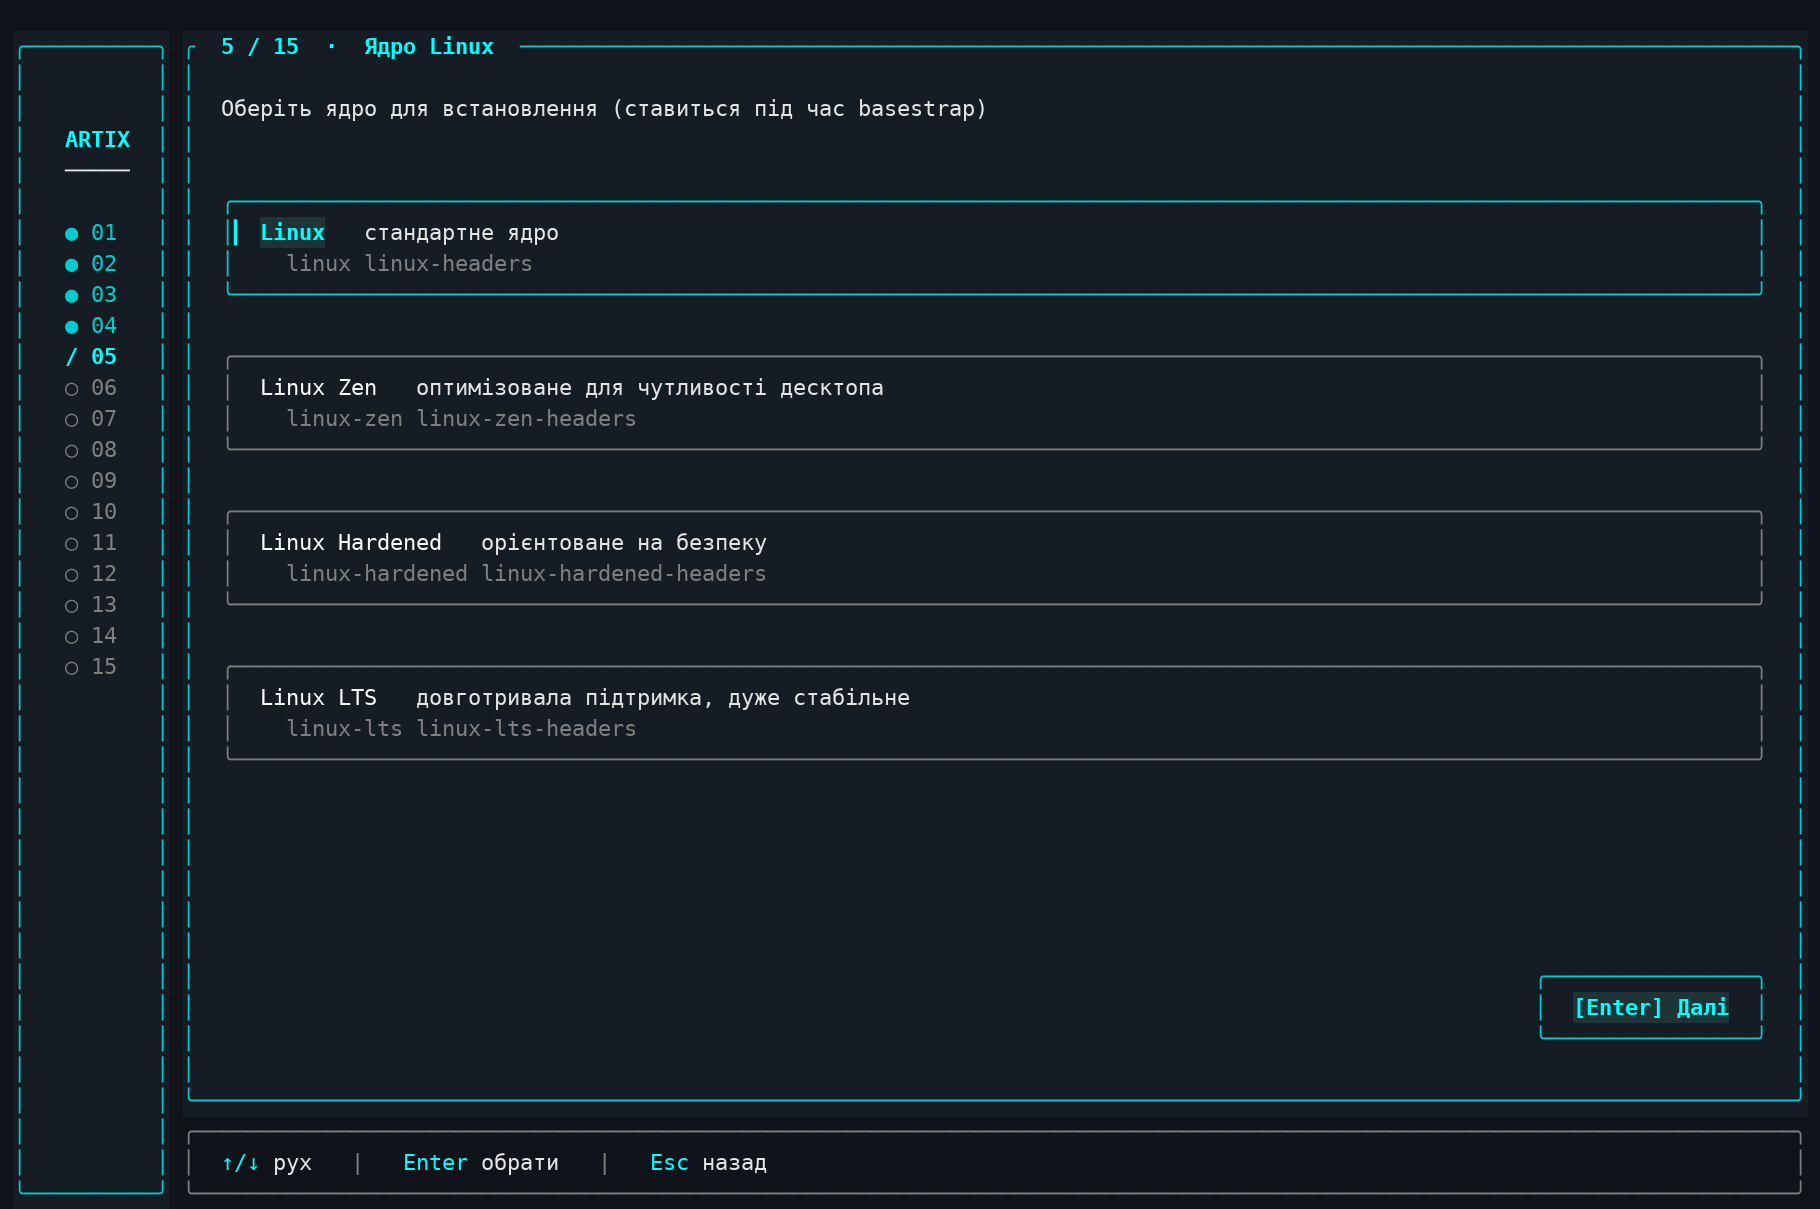This screenshot has height=1209, width=1820.
Task: Jump to step 06 in sidebar
Action: 91,388
